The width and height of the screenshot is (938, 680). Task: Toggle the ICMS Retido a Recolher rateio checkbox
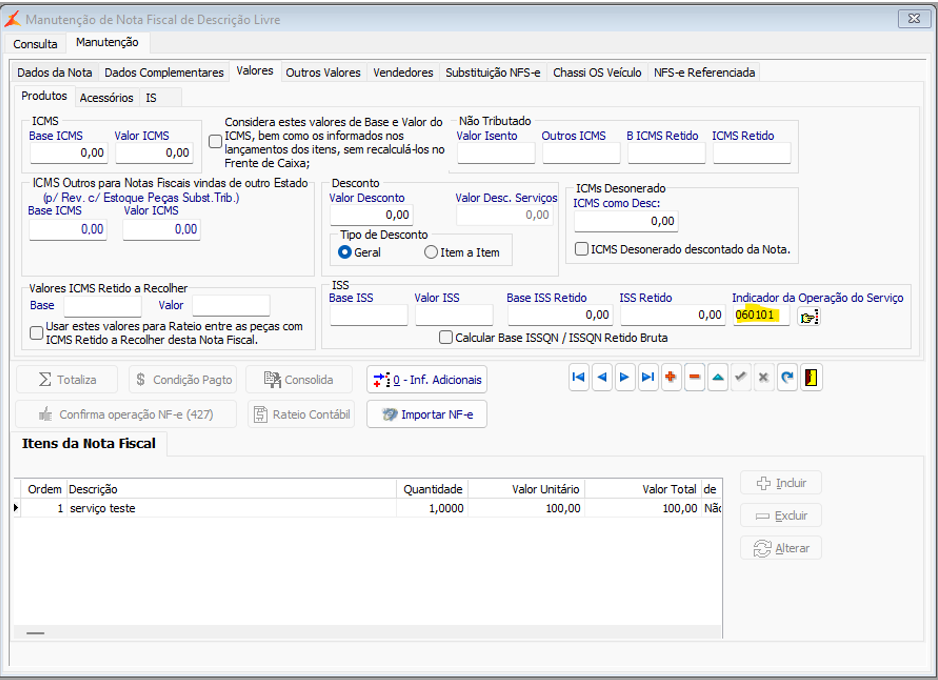point(37,333)
